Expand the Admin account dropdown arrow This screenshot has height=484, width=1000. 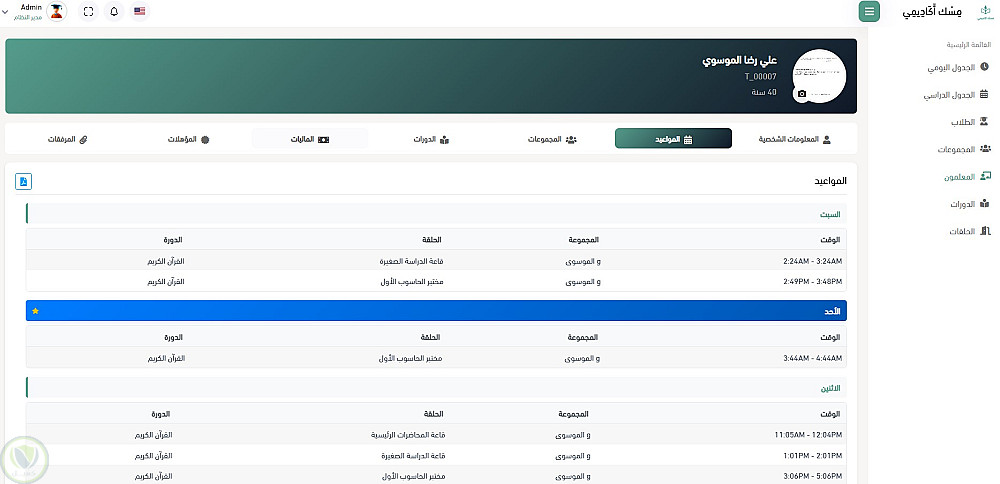point(6,11)
